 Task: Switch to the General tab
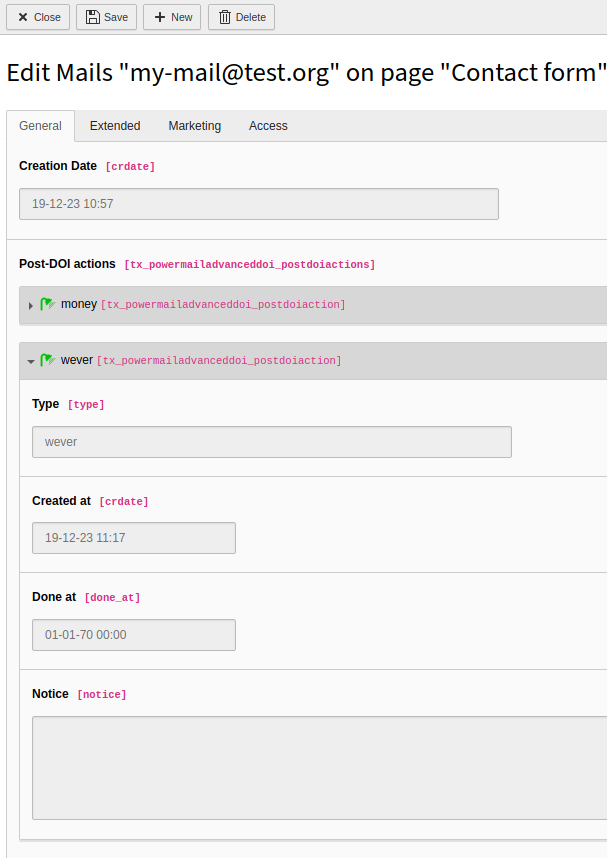(x=41, y=126)
